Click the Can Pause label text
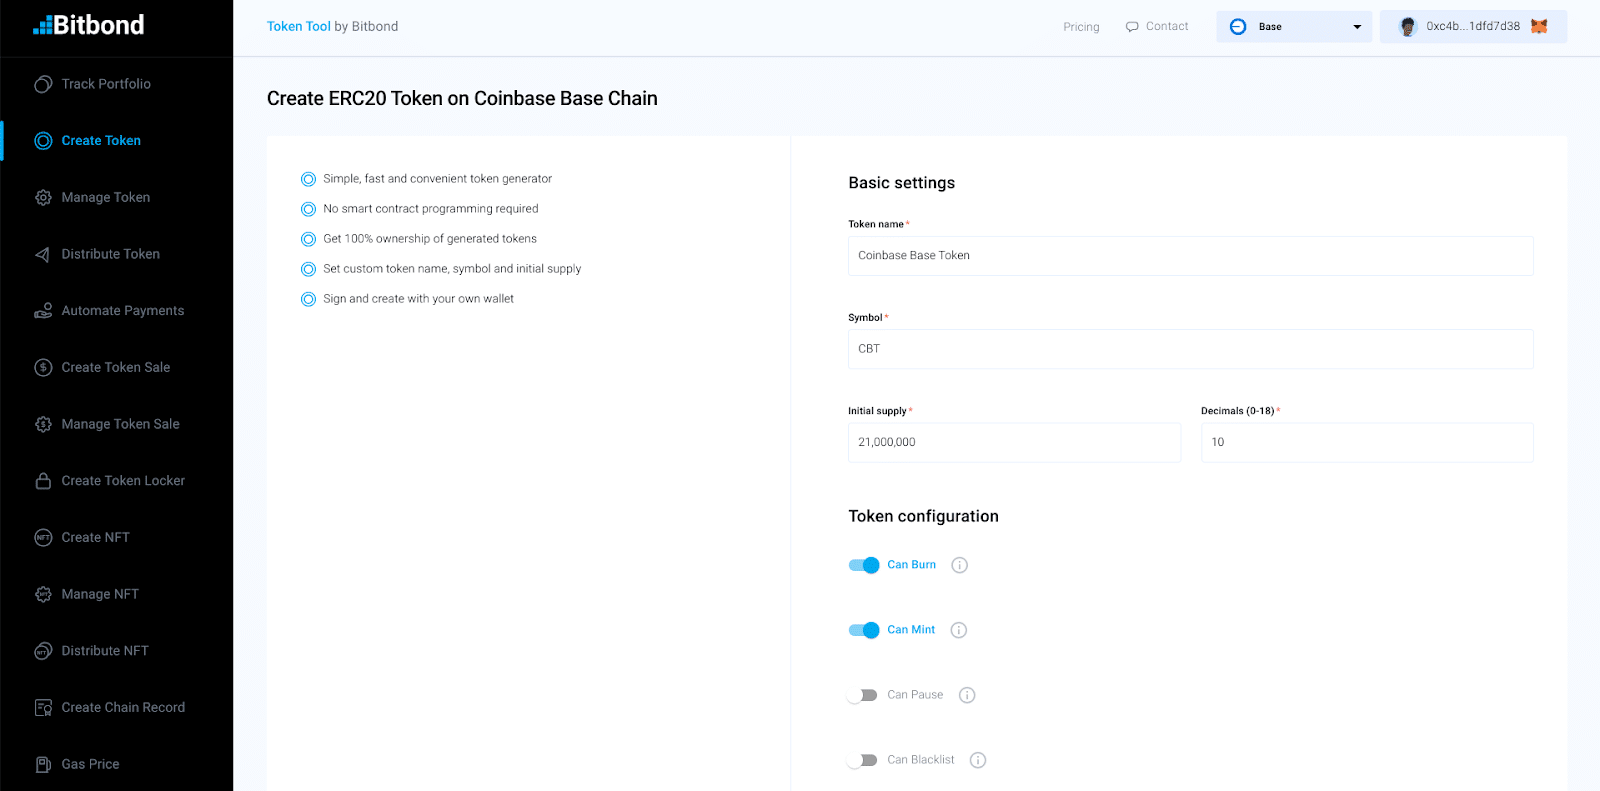 pyautogui.click(x=915, y=695)
